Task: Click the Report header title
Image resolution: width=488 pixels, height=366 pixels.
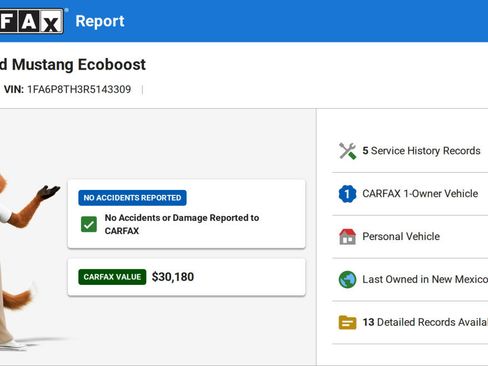Action: [100, 21]
